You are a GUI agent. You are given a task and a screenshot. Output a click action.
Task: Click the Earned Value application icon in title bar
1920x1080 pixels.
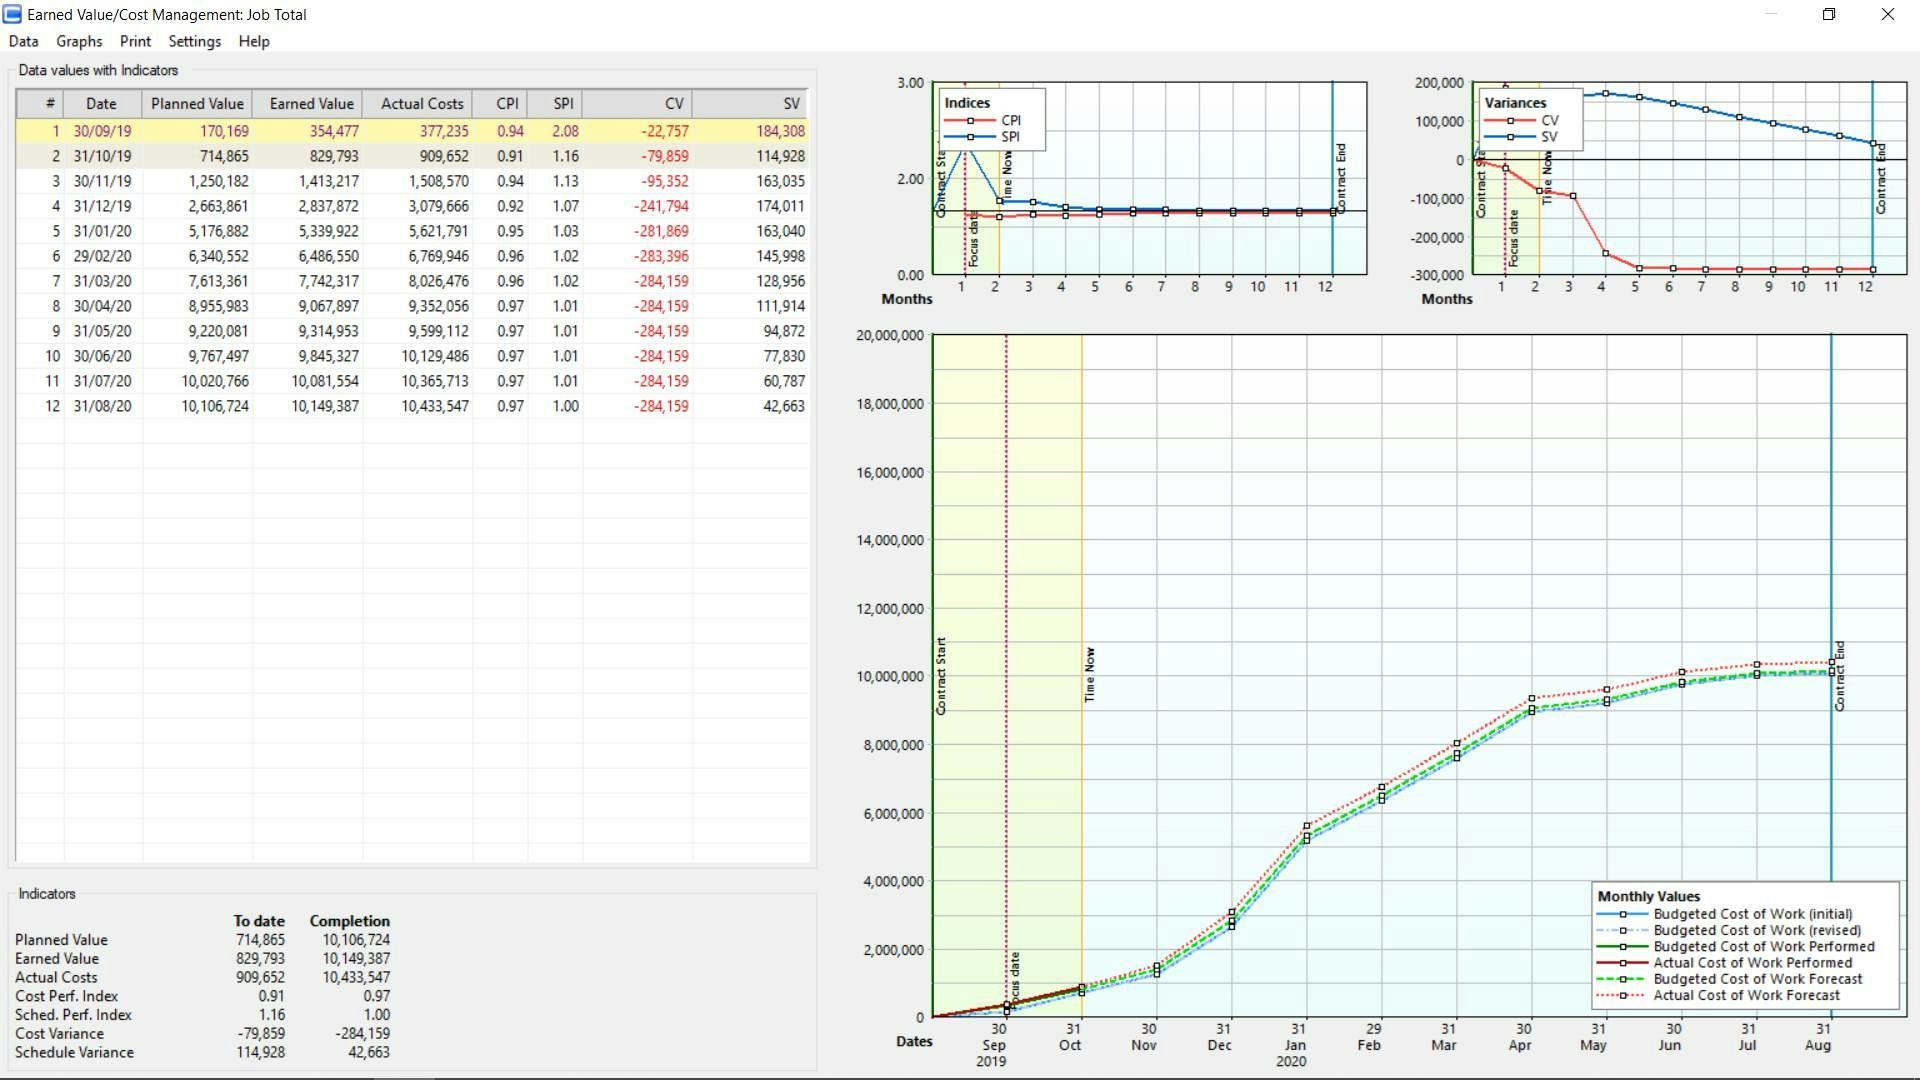click(15, 14)
